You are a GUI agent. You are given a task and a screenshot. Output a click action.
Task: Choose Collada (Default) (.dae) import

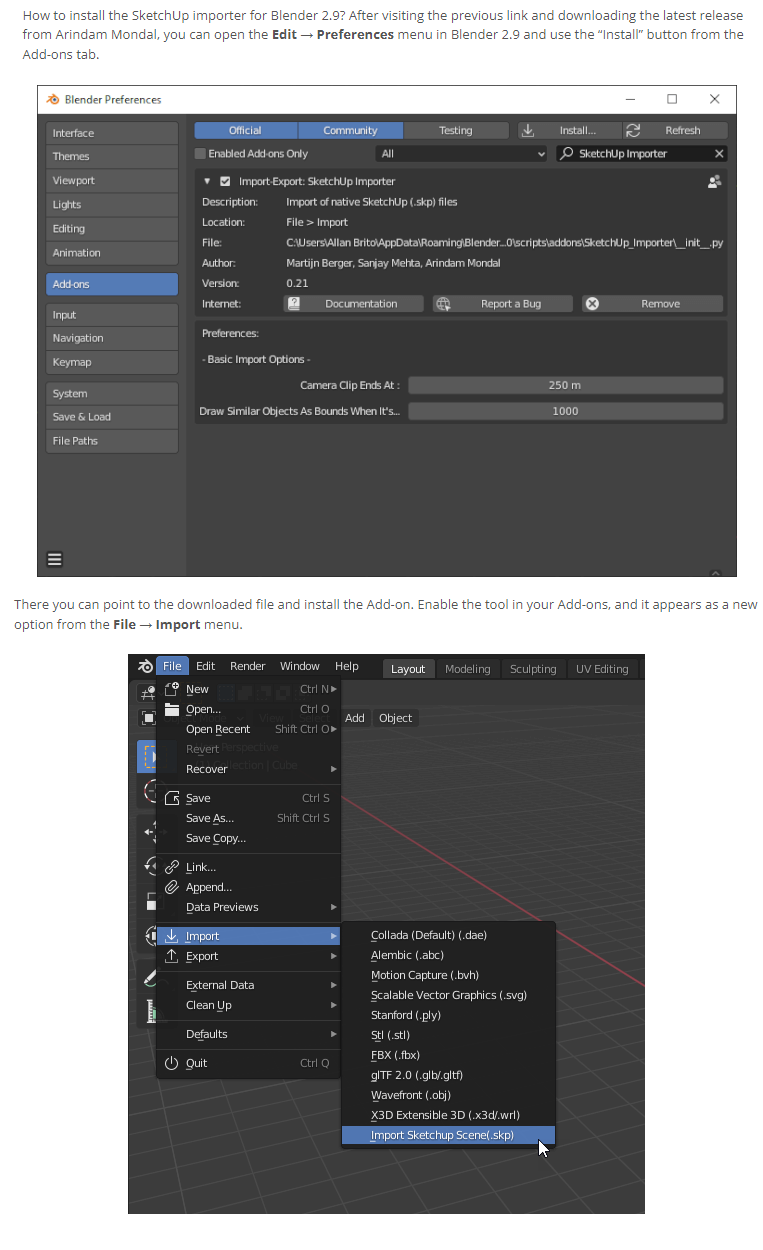coord(448,935)
